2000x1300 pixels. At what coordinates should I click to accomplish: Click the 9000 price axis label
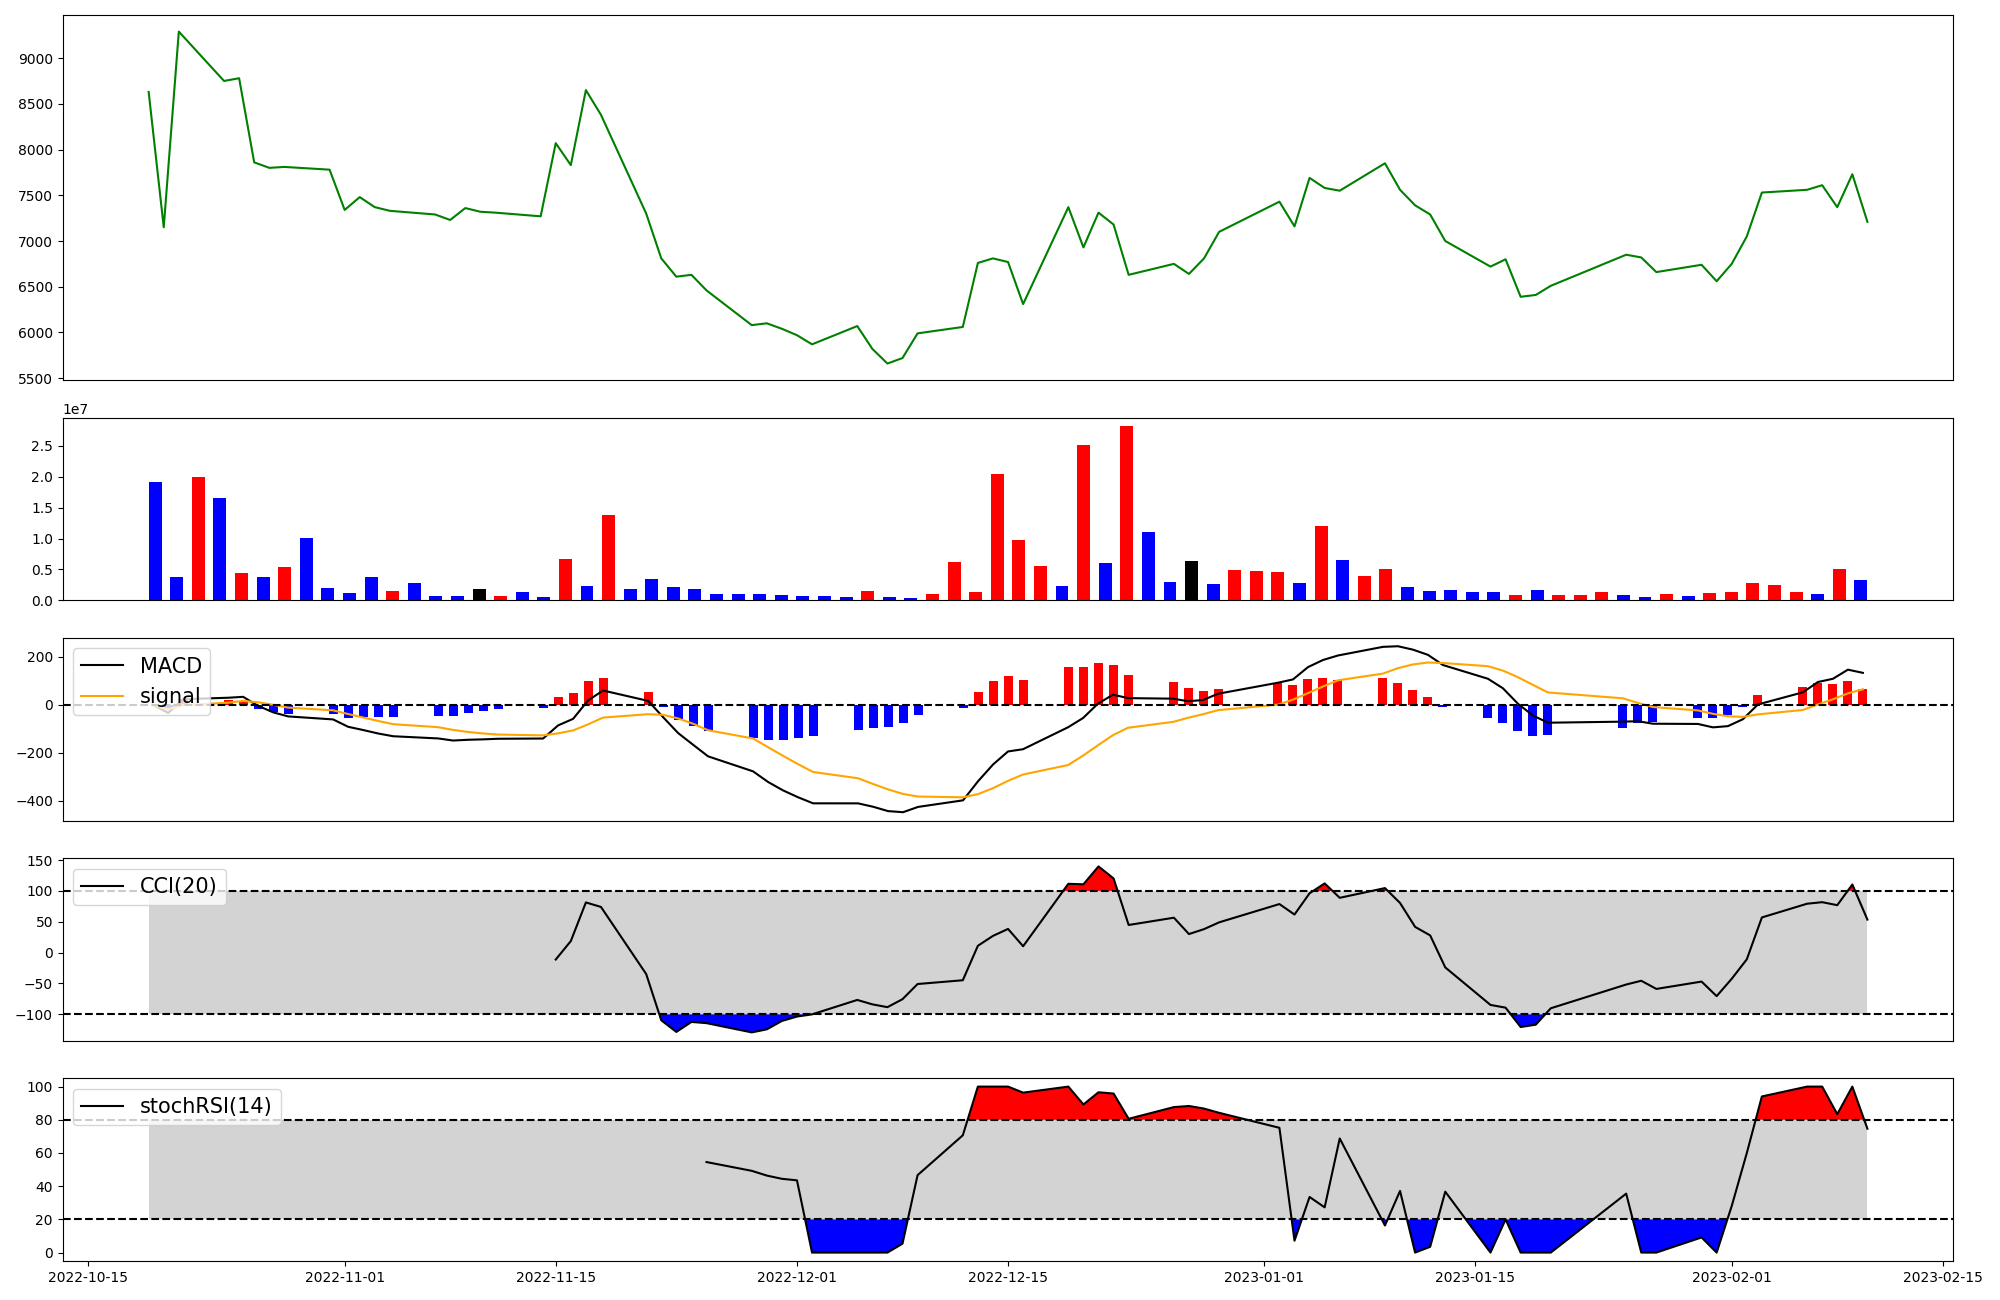(36, 59)
